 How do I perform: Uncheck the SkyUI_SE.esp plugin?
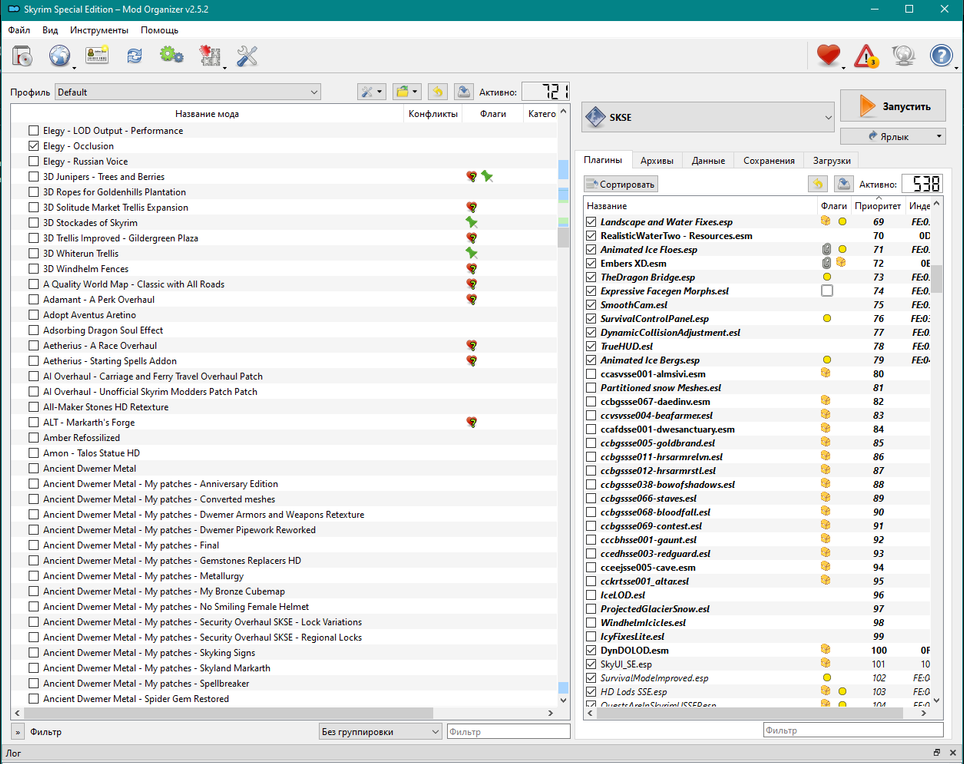pos(591,664)
